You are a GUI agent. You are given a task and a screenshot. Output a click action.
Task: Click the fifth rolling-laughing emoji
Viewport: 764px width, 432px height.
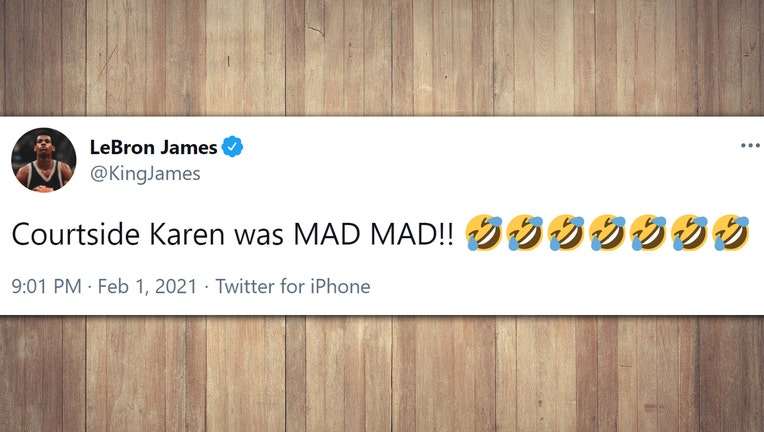[x=648, y=233]
